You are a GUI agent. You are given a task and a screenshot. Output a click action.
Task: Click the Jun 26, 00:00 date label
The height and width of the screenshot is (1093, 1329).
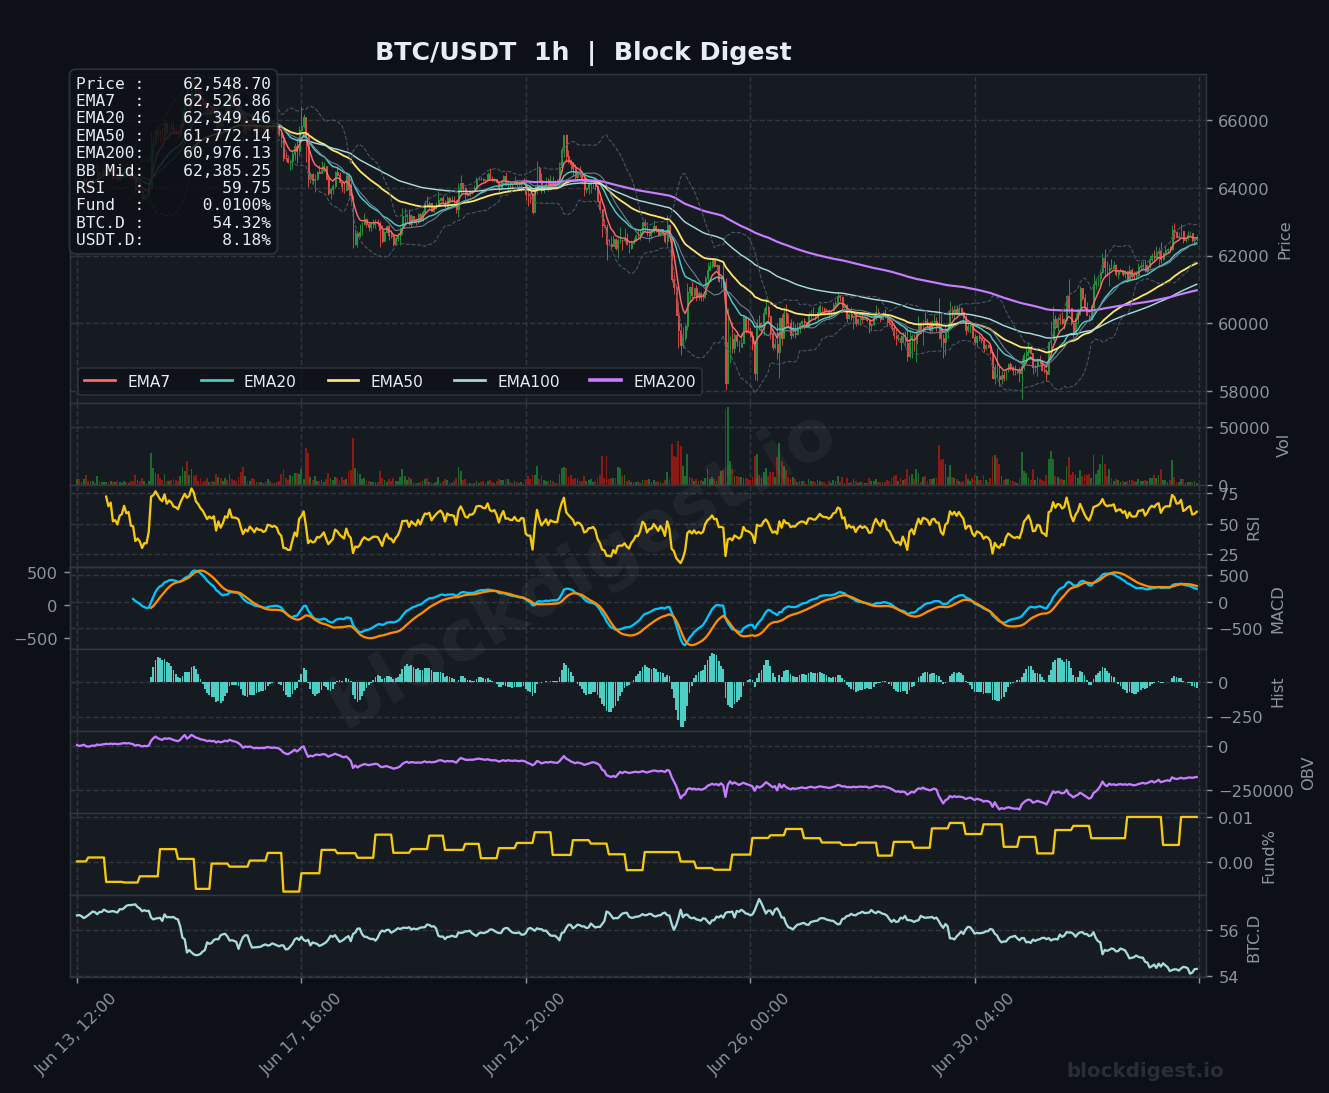click(749, 1035)
